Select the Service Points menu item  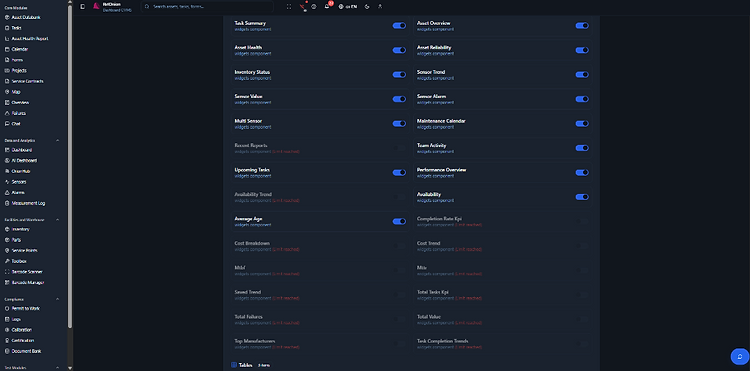click(x=25, y=251)
